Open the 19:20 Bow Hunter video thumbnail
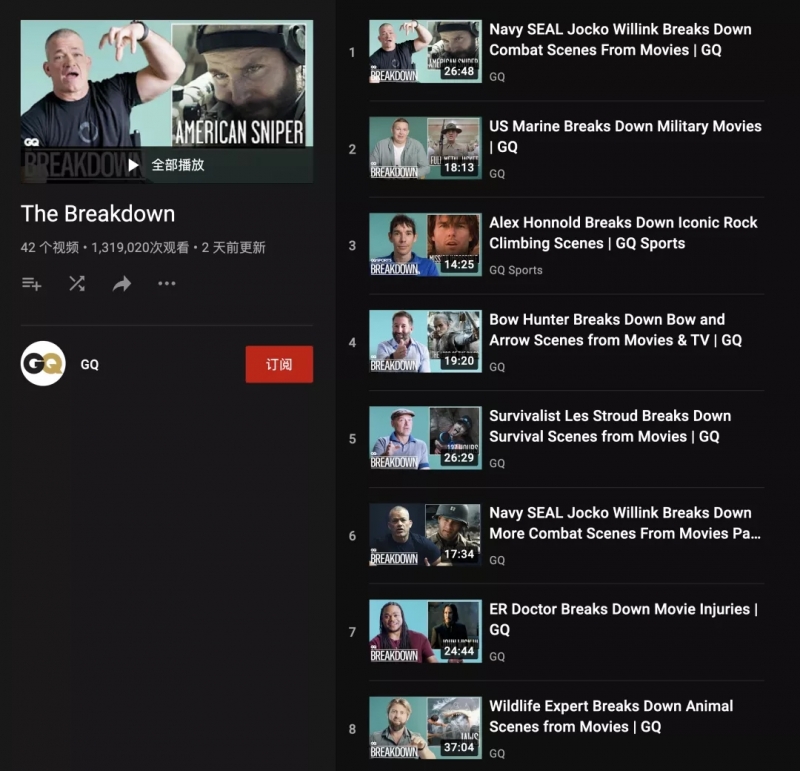800x771 pixels. [x=426, y=341]
